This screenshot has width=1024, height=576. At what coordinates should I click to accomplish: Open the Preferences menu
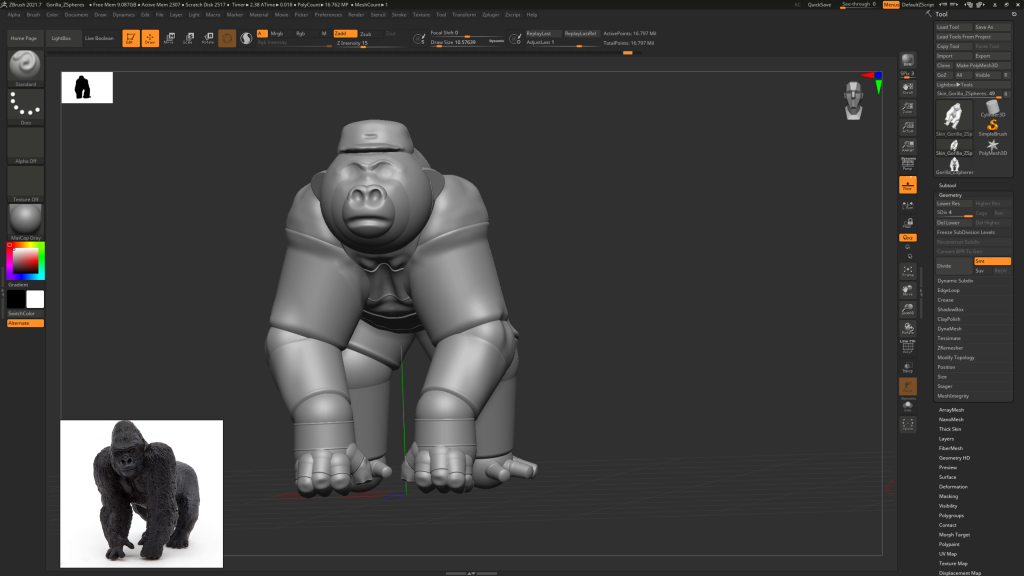click(328, 15)
